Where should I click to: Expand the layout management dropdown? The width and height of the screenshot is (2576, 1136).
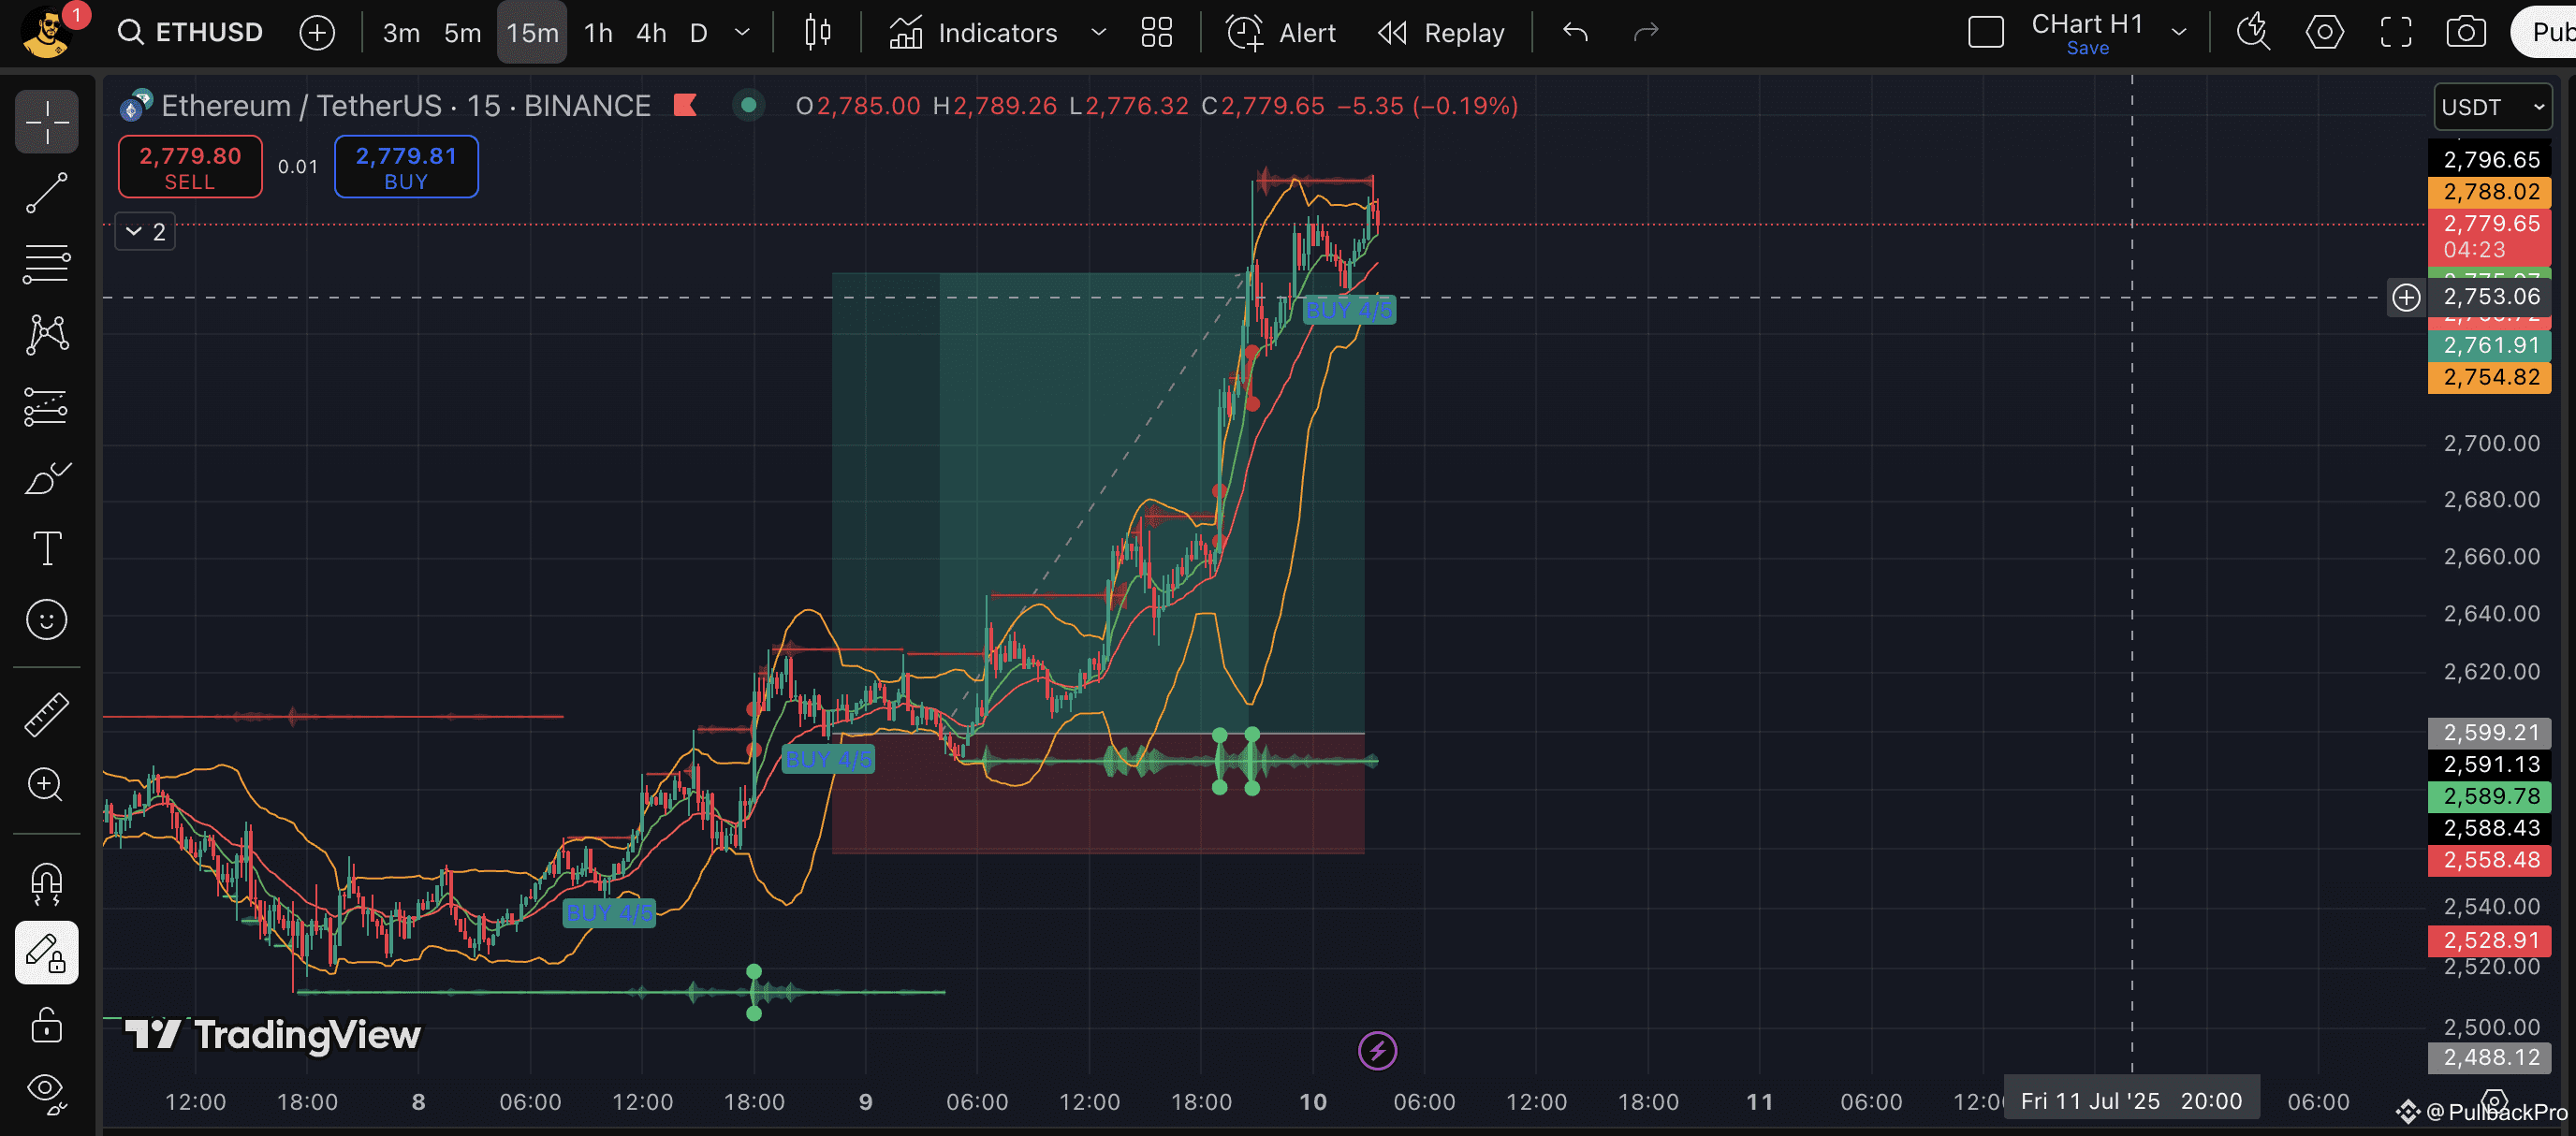click(x=2179, y=33)
